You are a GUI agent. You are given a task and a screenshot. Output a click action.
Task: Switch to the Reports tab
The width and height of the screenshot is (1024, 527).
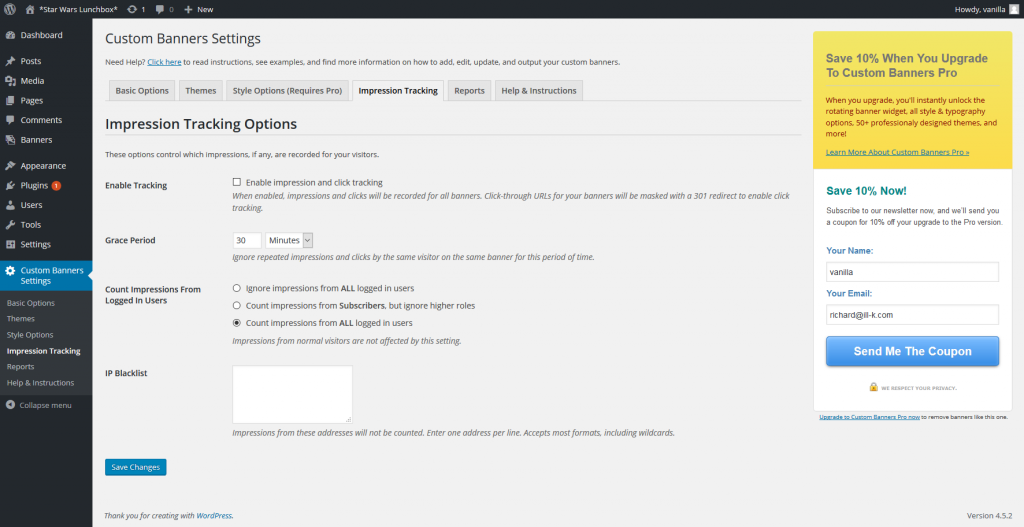coord(469,91)
